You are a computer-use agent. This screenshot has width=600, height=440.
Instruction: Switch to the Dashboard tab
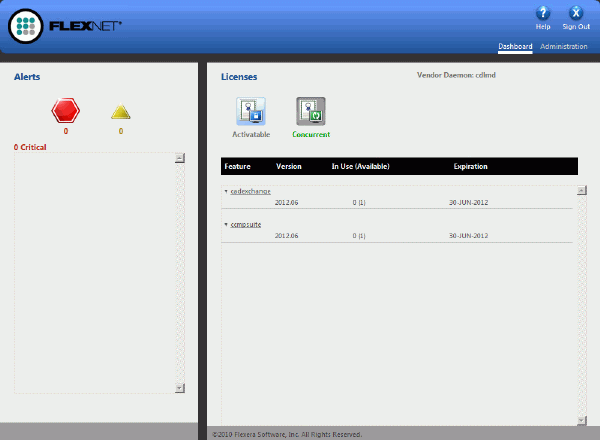(x=515, y=46)
